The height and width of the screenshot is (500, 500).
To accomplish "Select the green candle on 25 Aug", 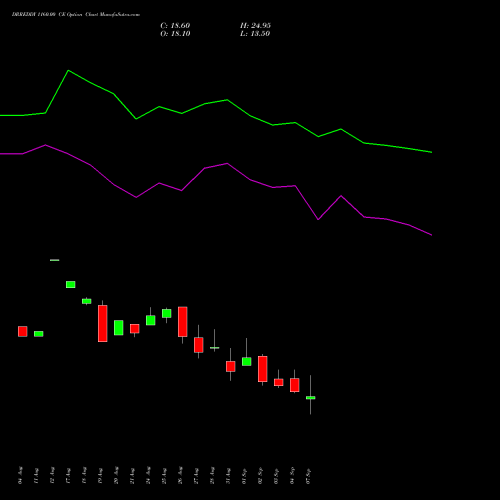I will pyautogui.click(x=167, y=313).
